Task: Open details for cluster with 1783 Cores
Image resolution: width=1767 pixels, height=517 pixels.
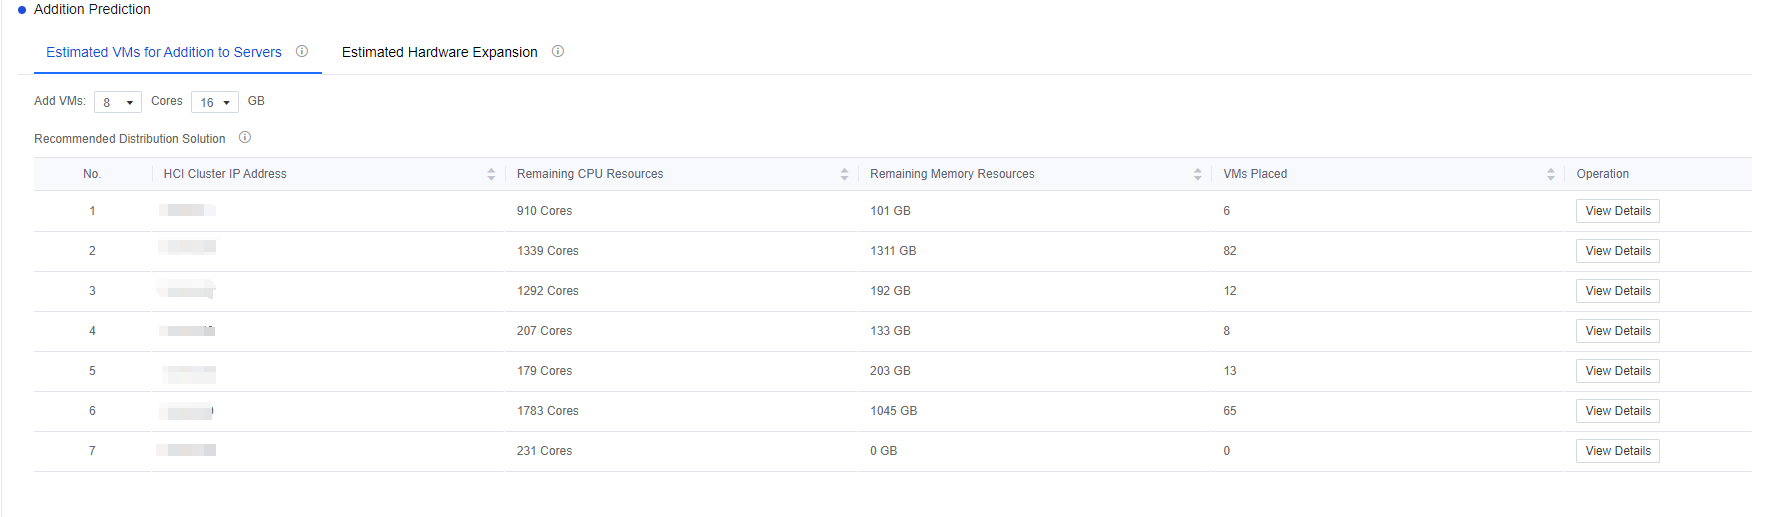Action: (x=1617, y=411)
